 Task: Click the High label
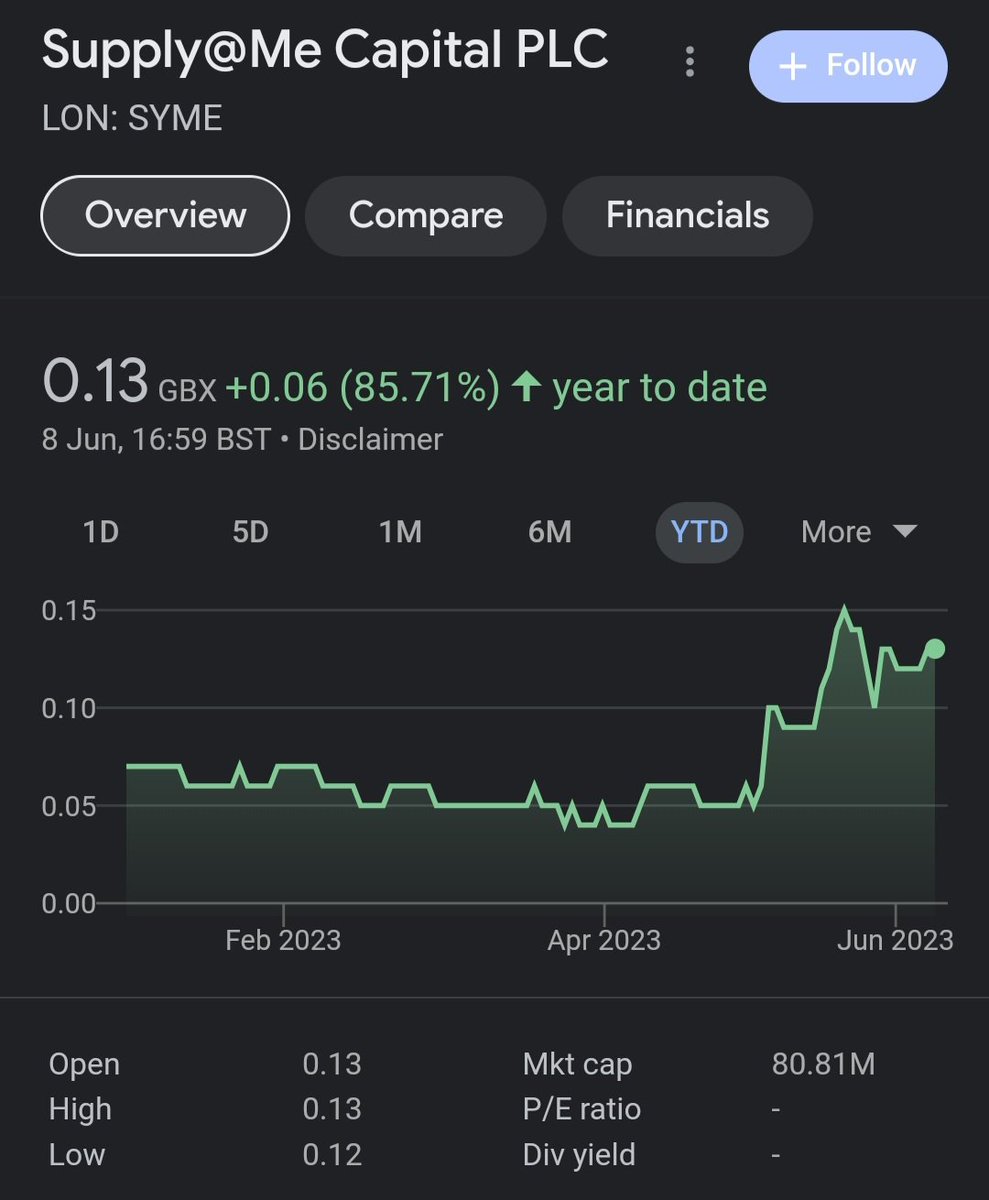coord(80,1109)
